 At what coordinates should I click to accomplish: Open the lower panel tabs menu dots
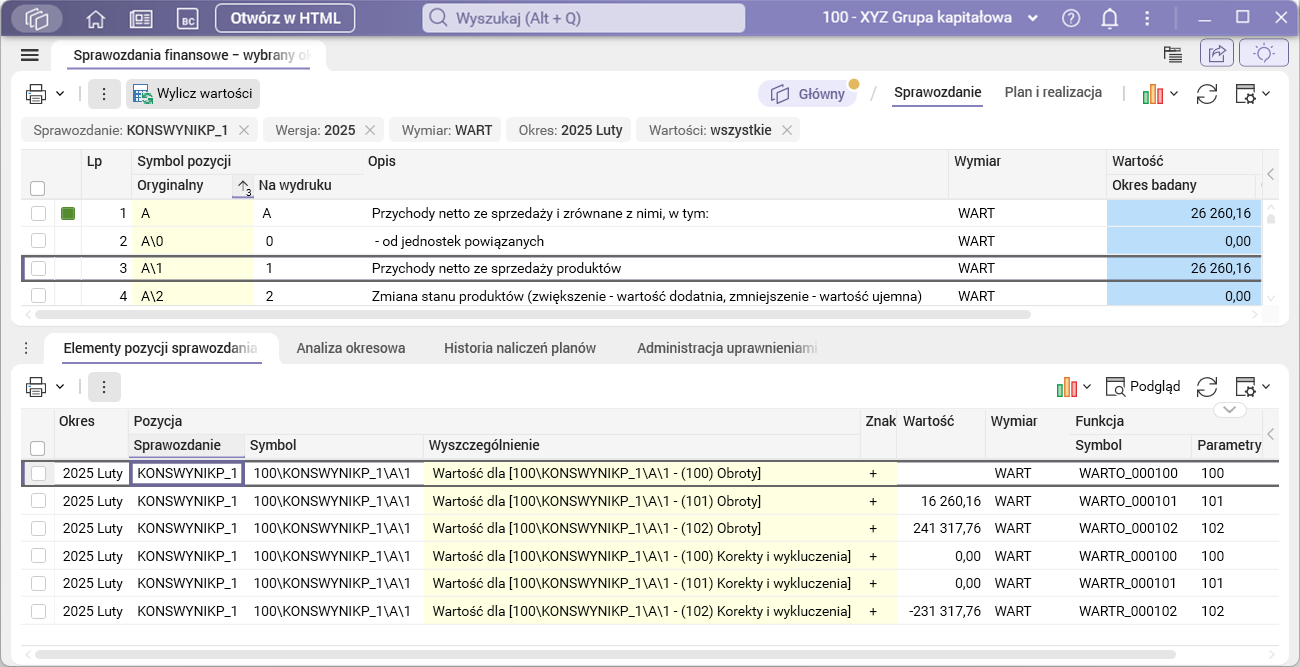tap(26, 348)
